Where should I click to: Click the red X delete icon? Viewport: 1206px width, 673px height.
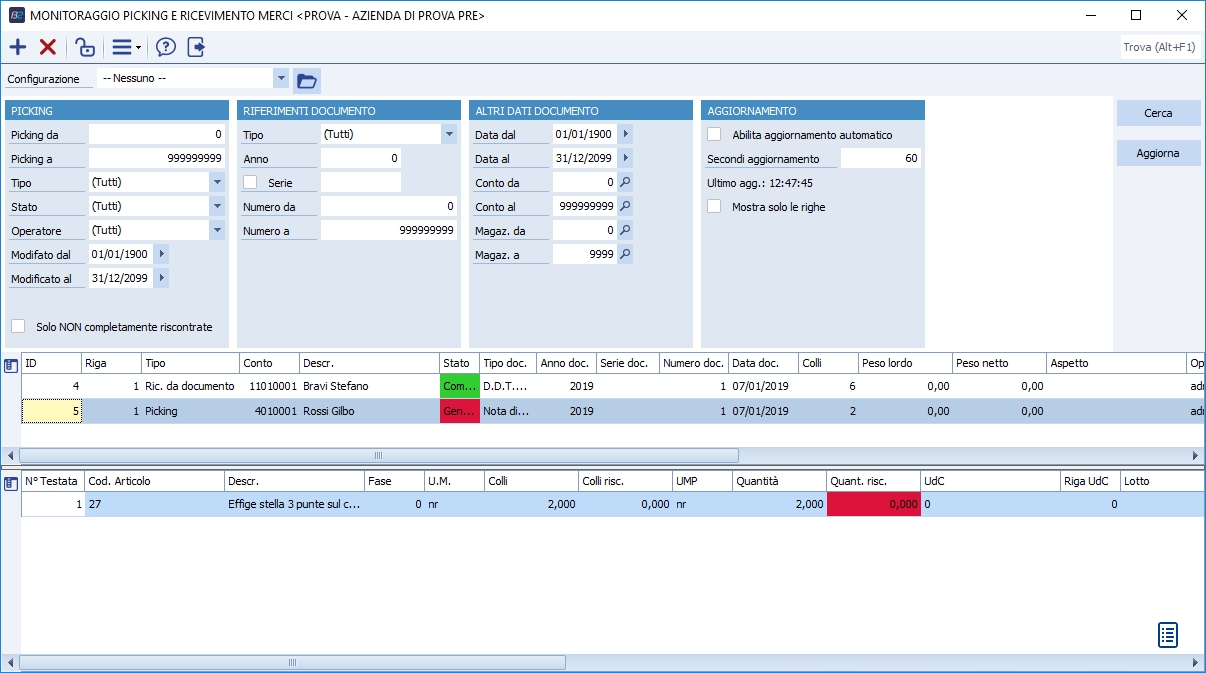coord(47,47)
